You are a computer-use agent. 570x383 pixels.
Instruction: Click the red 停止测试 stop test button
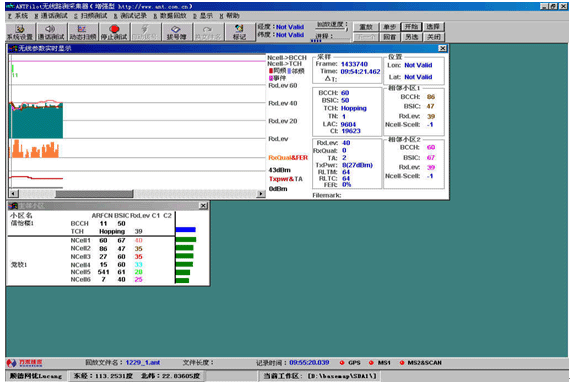(x=114, y=32)
